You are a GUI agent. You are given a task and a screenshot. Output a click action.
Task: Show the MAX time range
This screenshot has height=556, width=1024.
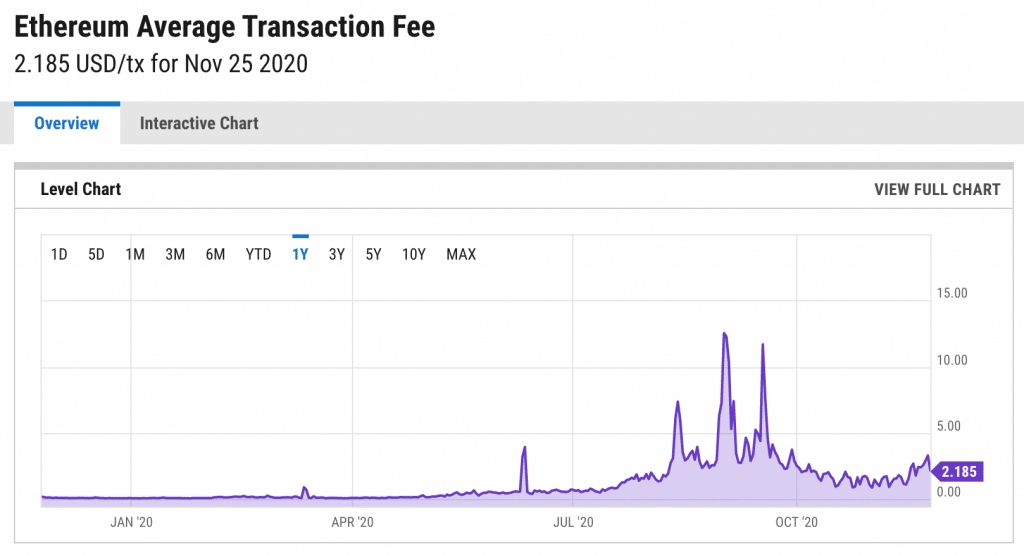[461, 255]
